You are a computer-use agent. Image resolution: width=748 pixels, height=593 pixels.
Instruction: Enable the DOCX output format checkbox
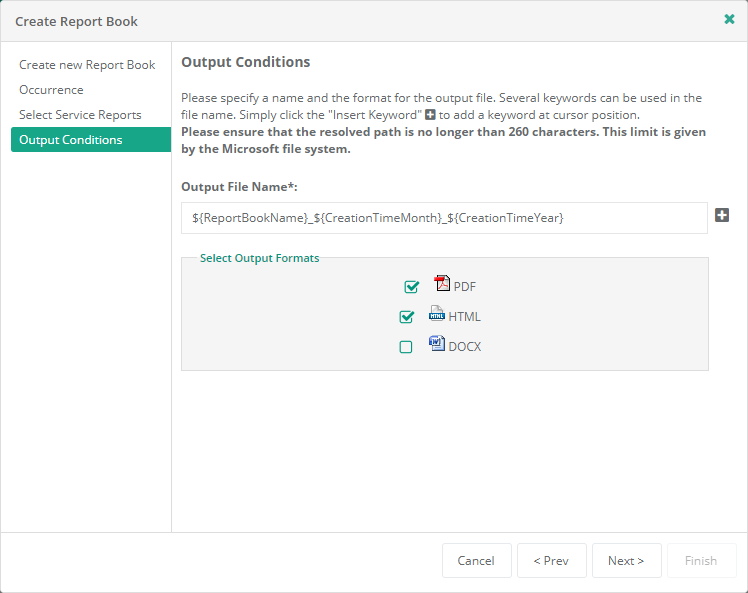(405, 347)
